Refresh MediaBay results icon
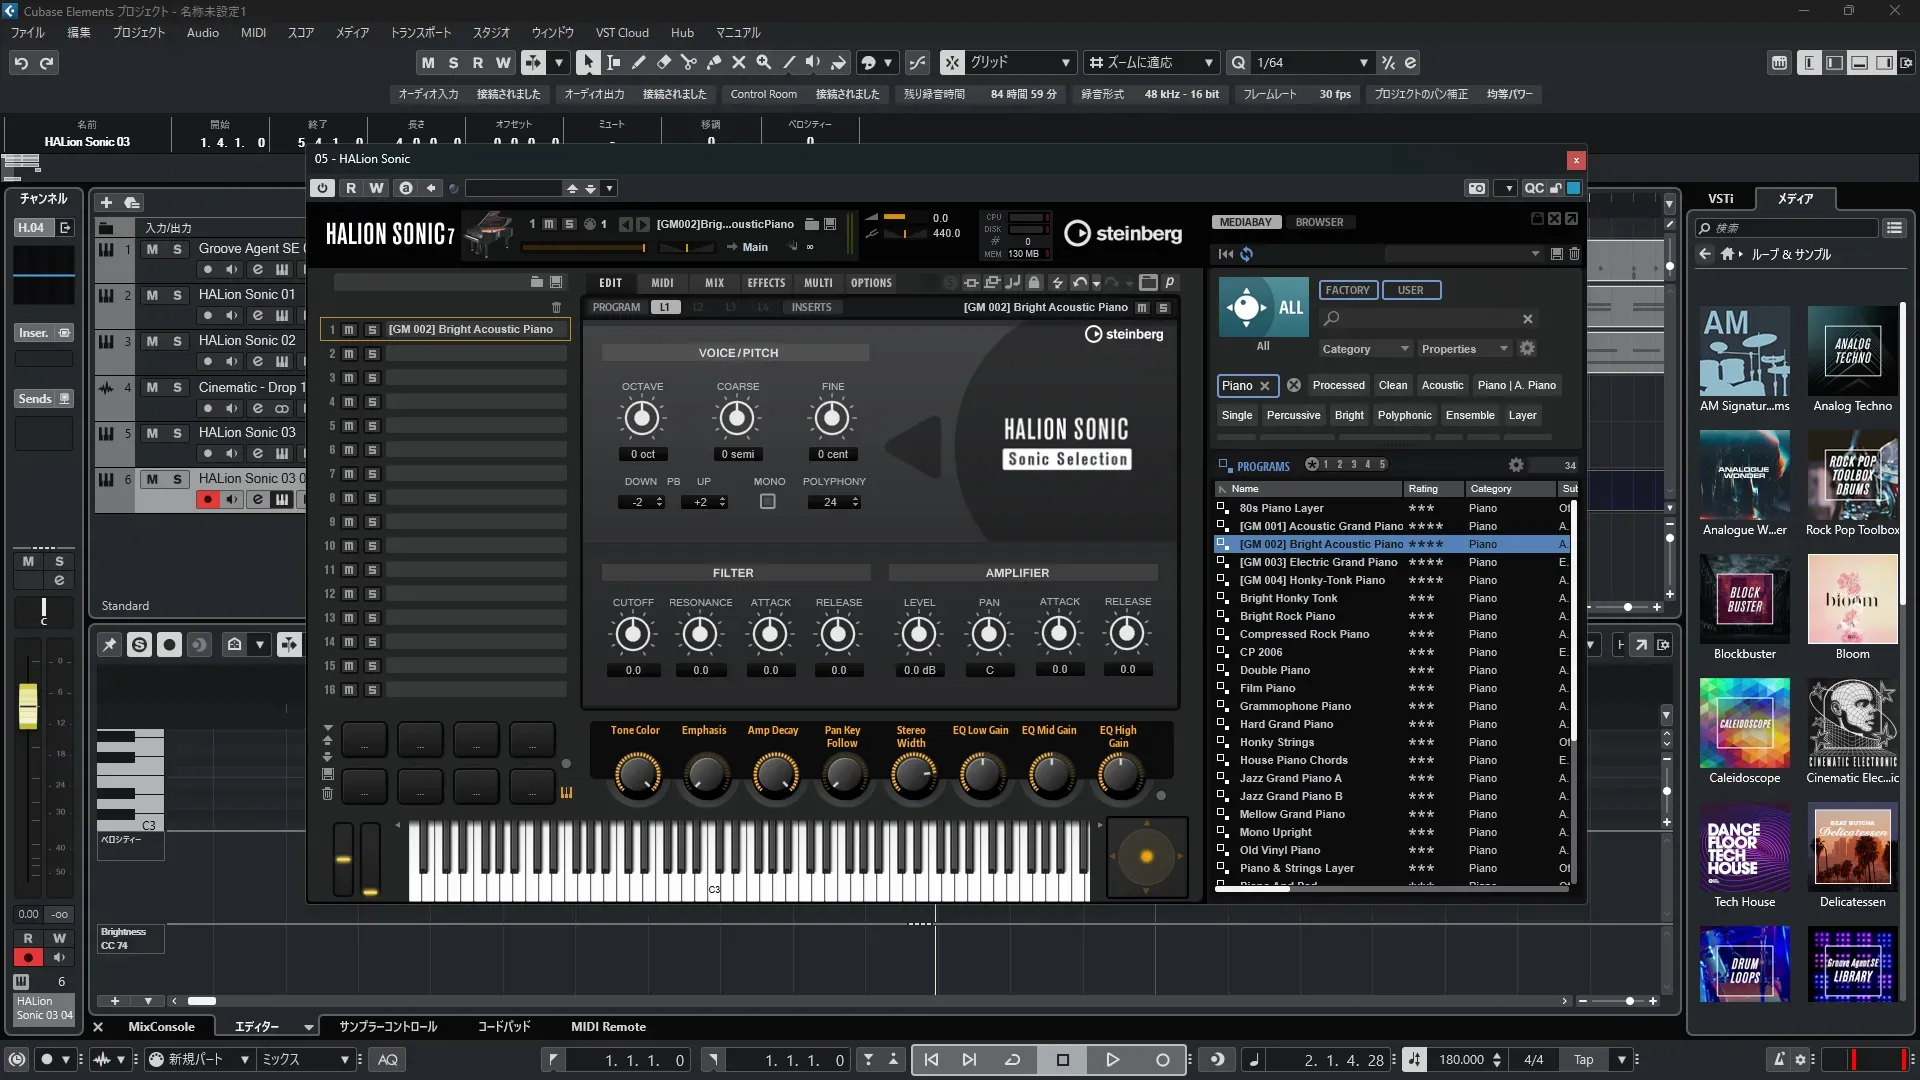The image size is (1920, 1080). [x=1247, y=254]
